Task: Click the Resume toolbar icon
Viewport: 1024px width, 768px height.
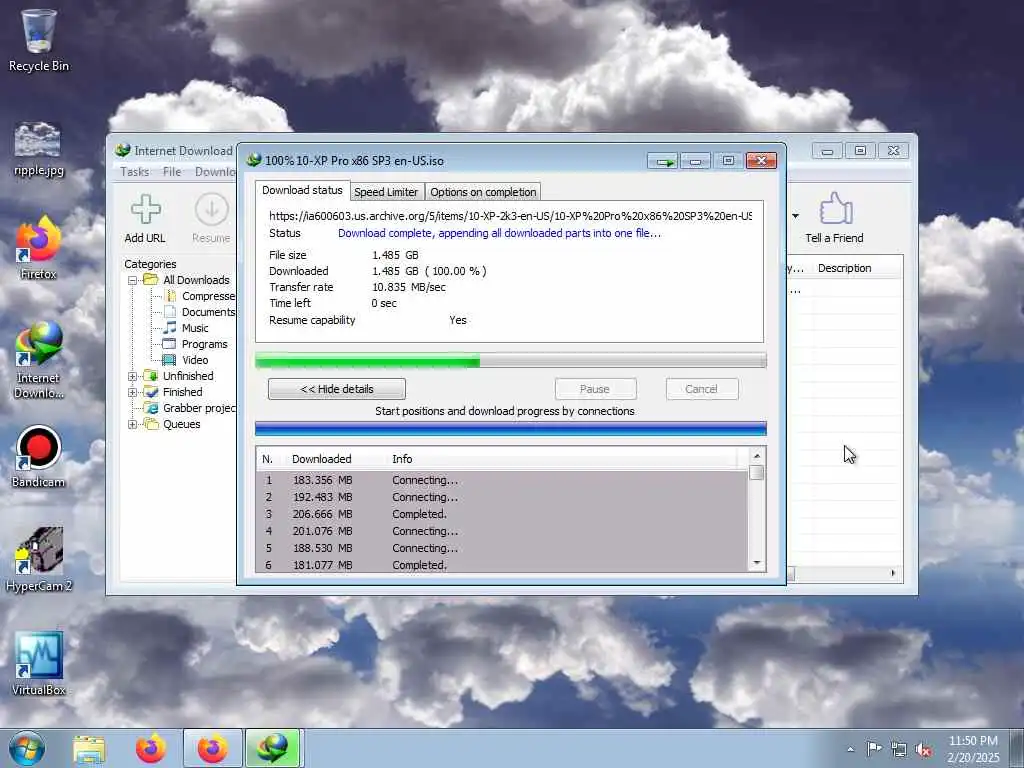Action: click(211, 219)
